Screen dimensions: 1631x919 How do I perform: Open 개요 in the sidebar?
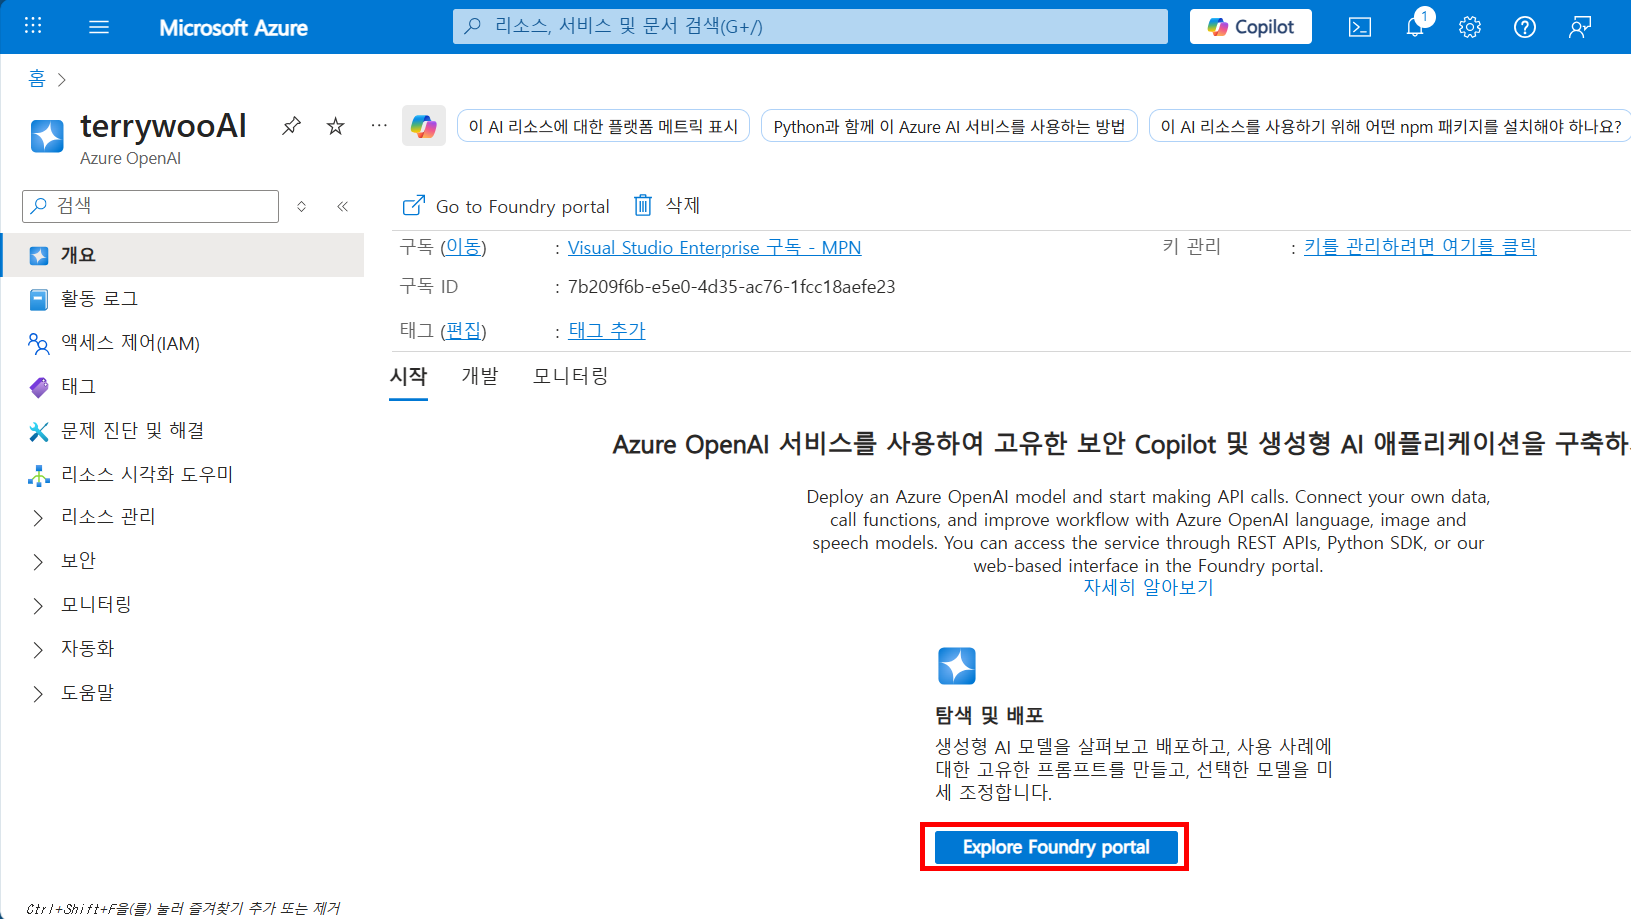click(182, 255)
